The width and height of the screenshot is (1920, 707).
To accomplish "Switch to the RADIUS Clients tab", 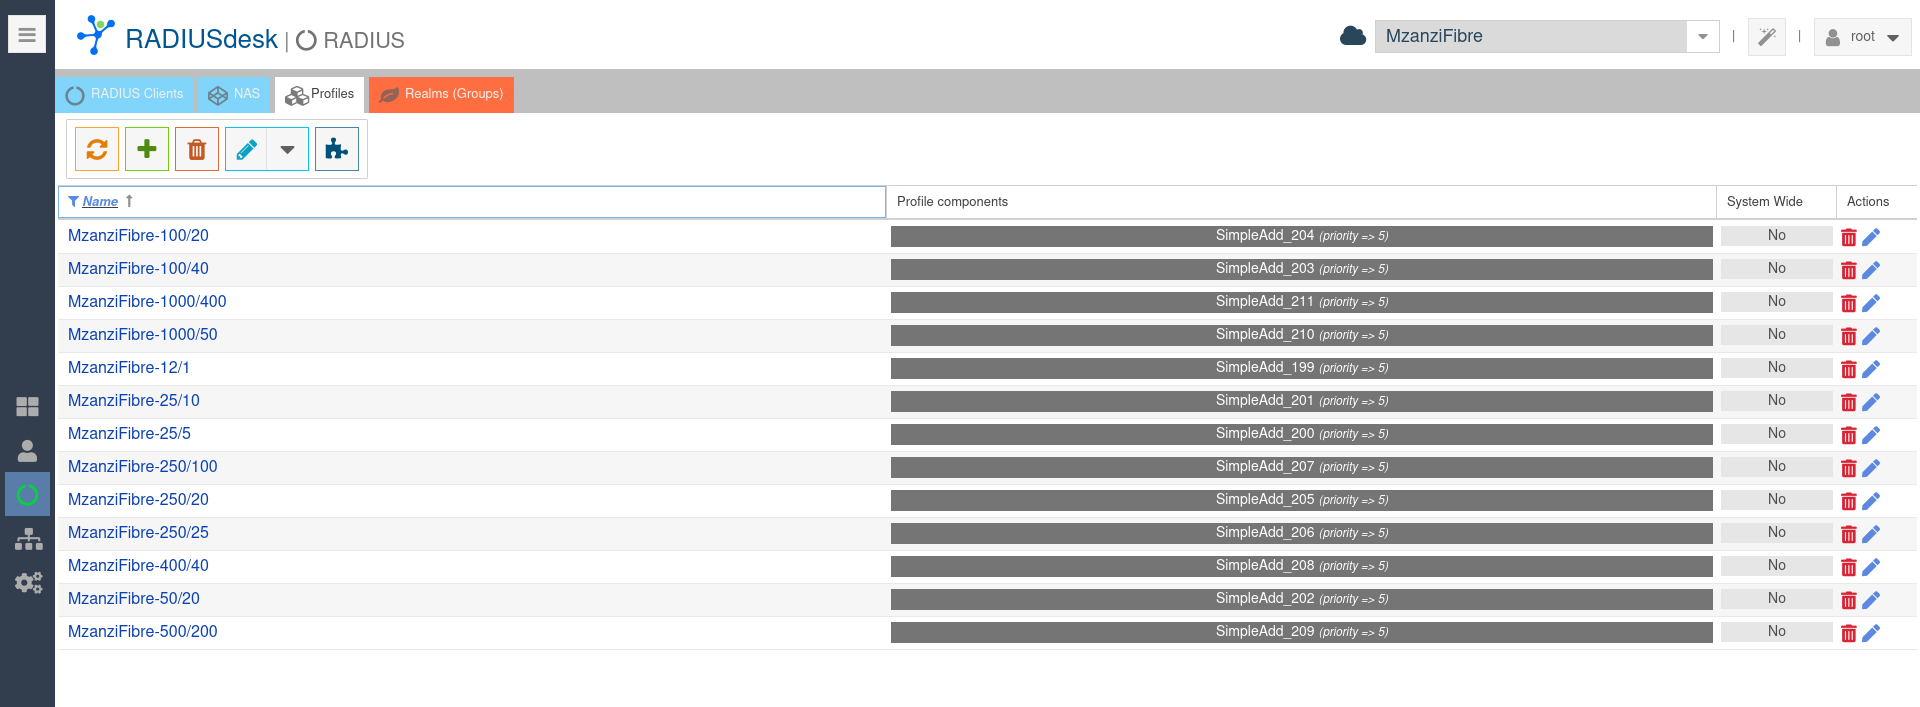I will [x=125, y=94].
